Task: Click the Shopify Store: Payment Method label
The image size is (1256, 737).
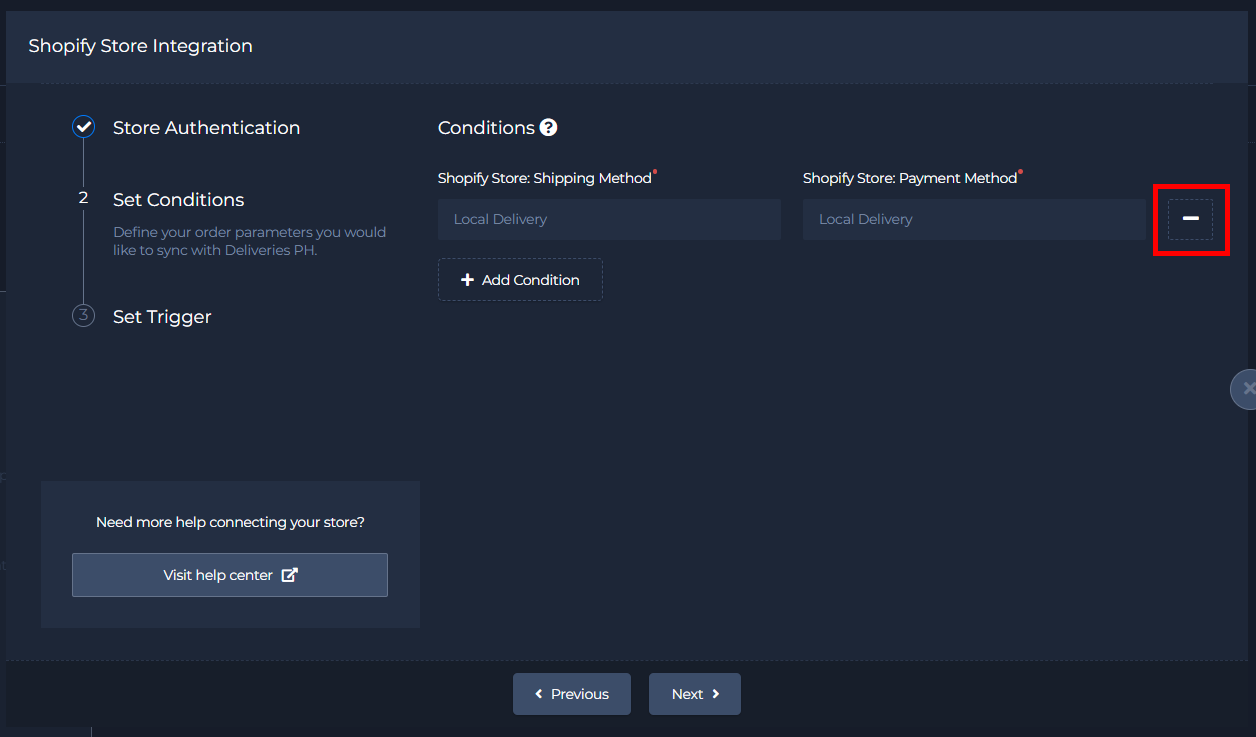Action: (910, 178)
